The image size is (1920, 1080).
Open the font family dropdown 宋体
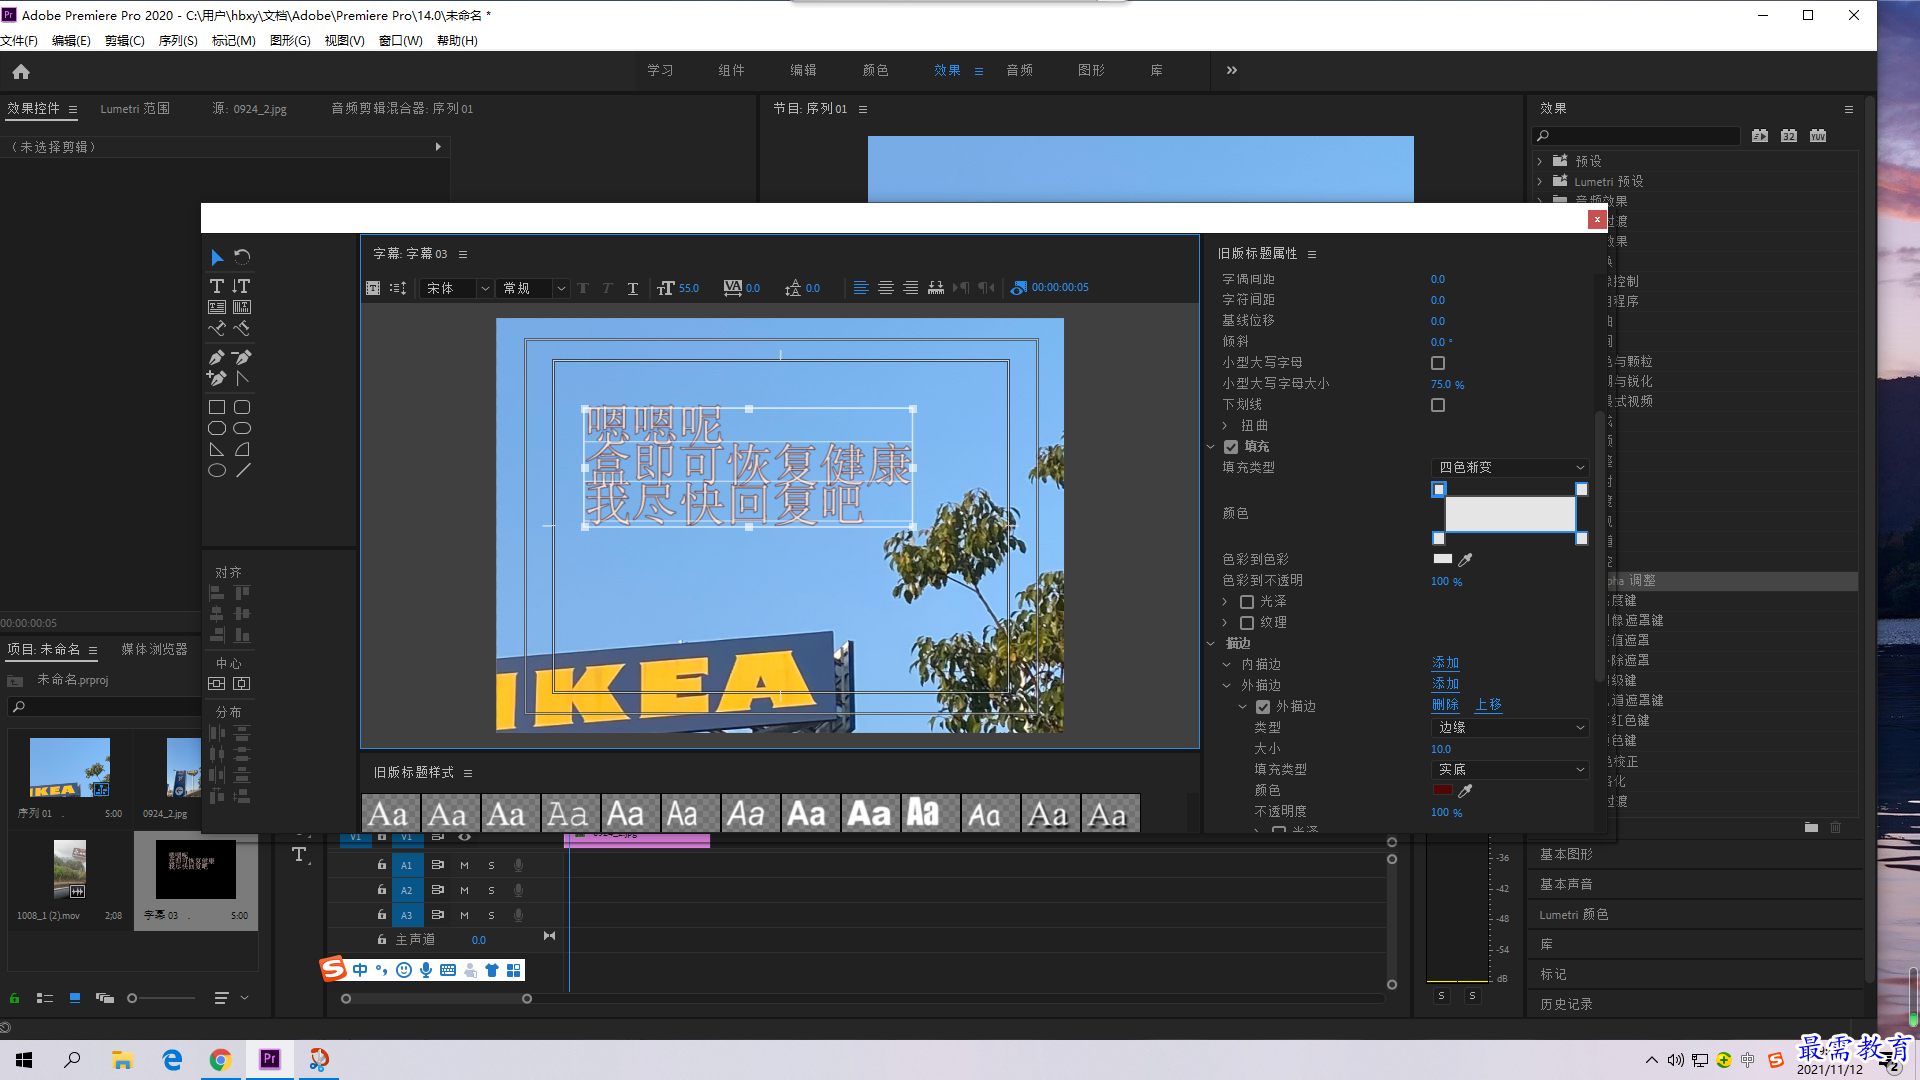point(456,288)
